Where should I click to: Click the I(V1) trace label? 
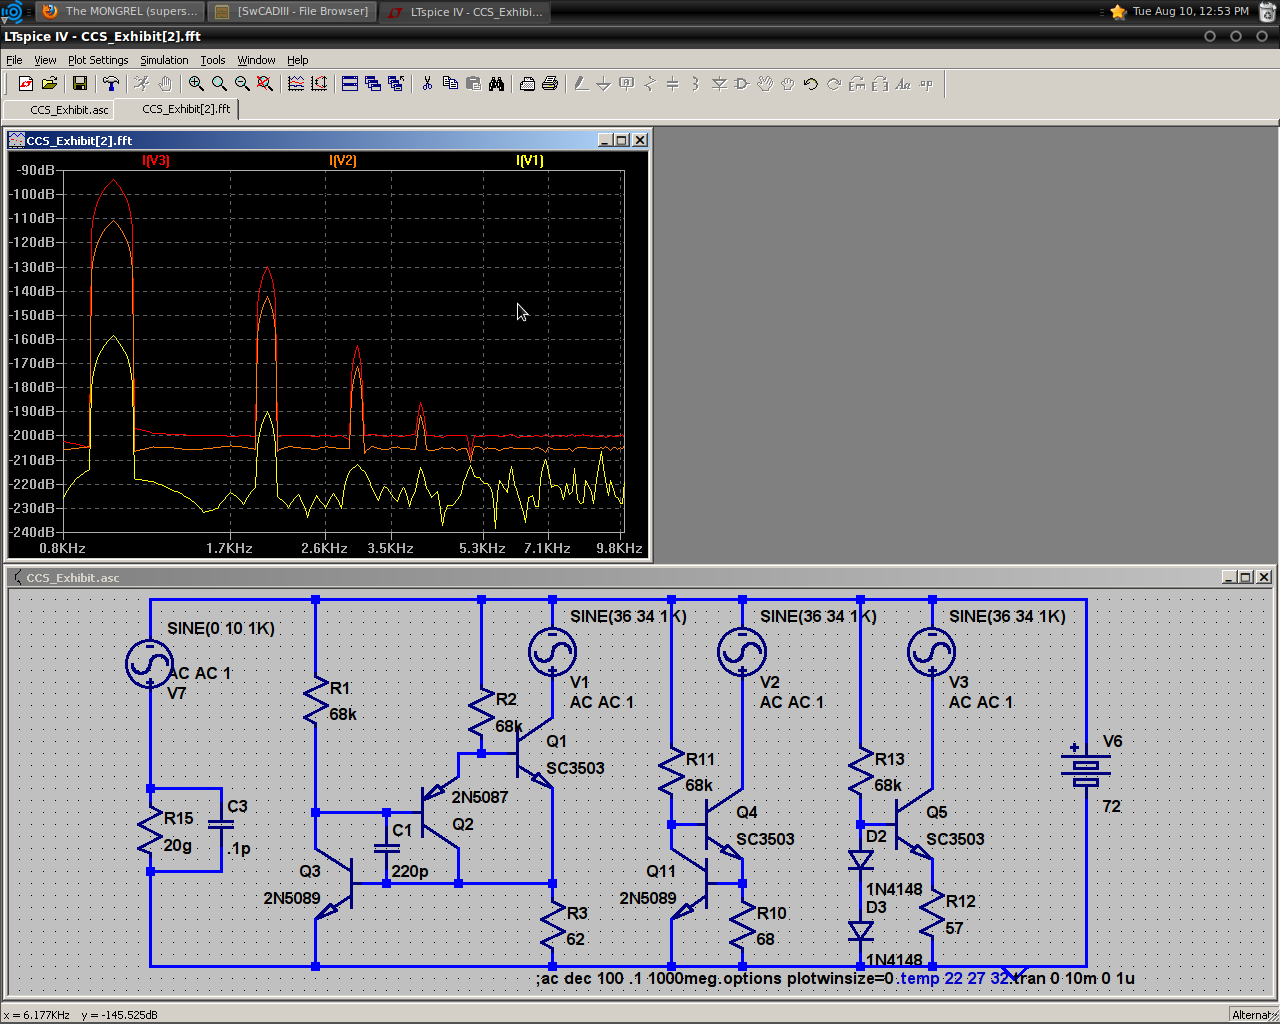pos(530,160)
